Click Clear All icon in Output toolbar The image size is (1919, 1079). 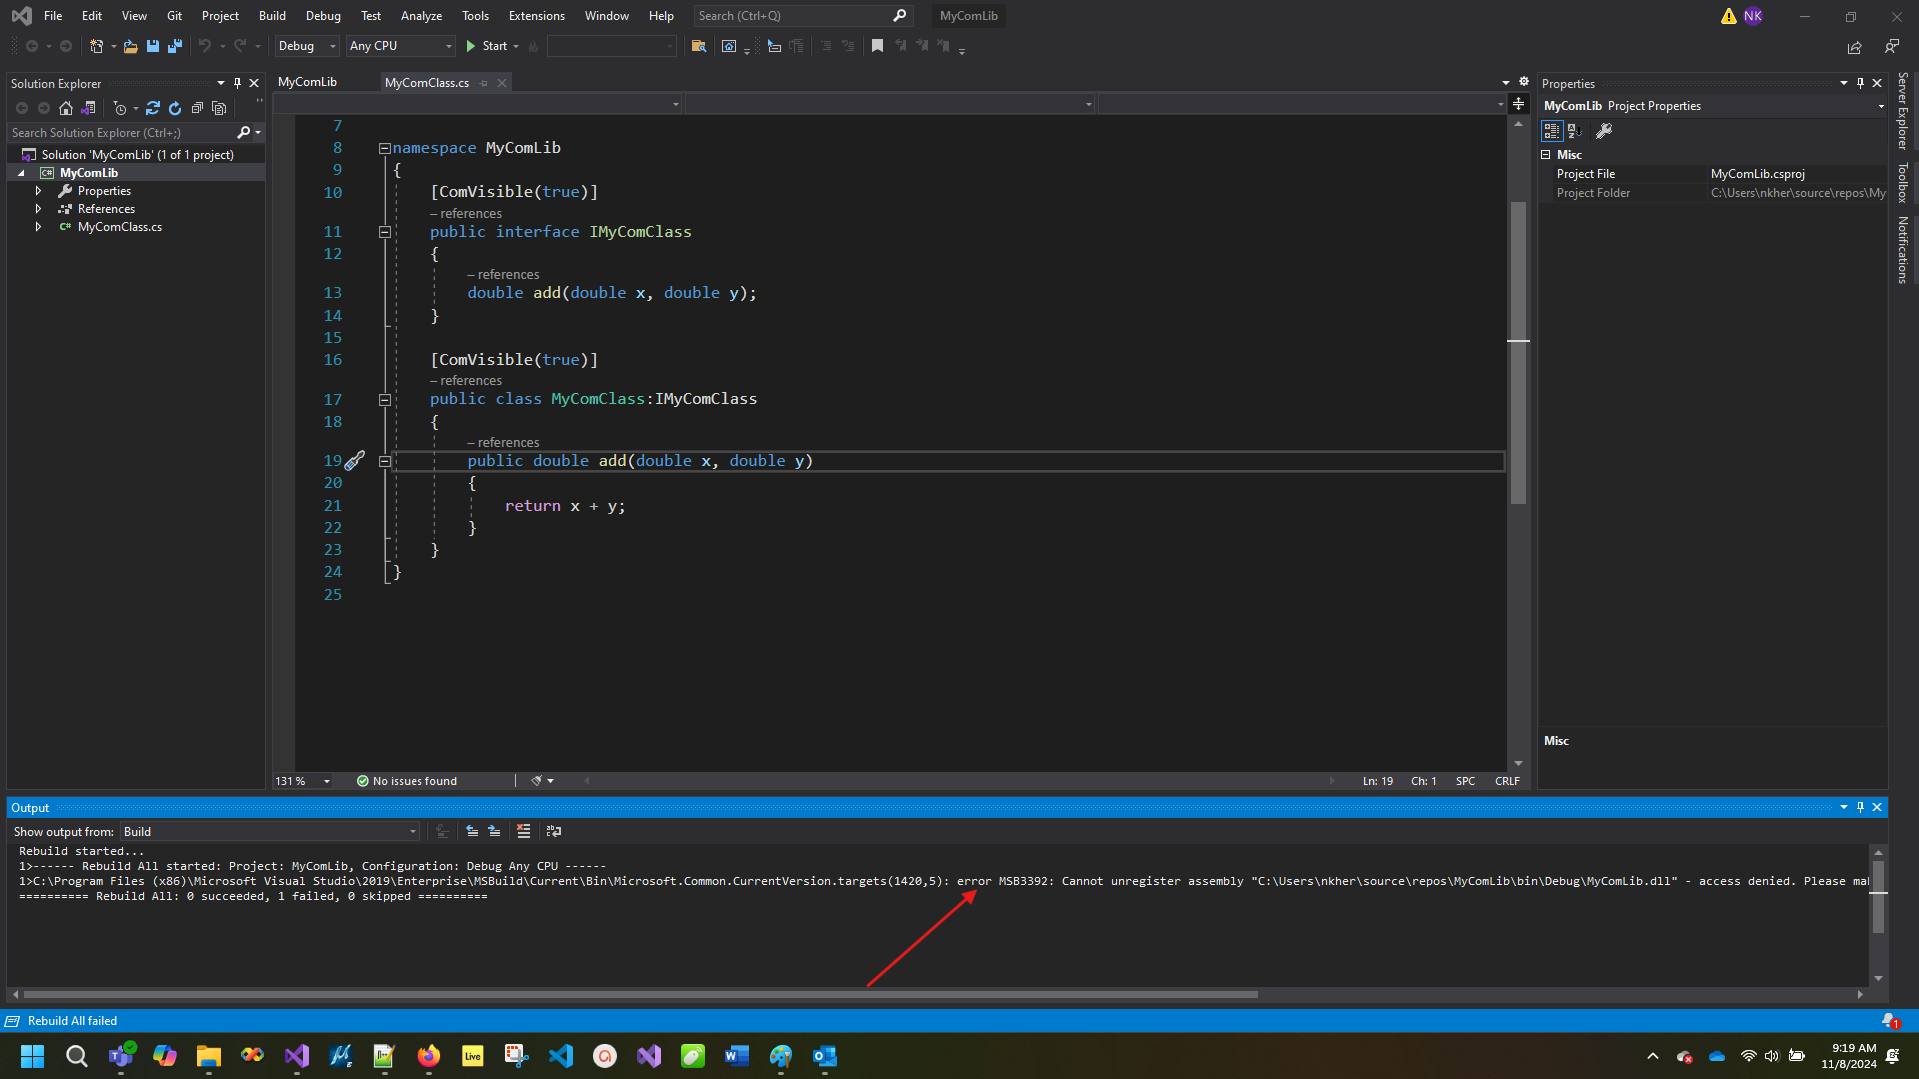click(x=523, y=831)
